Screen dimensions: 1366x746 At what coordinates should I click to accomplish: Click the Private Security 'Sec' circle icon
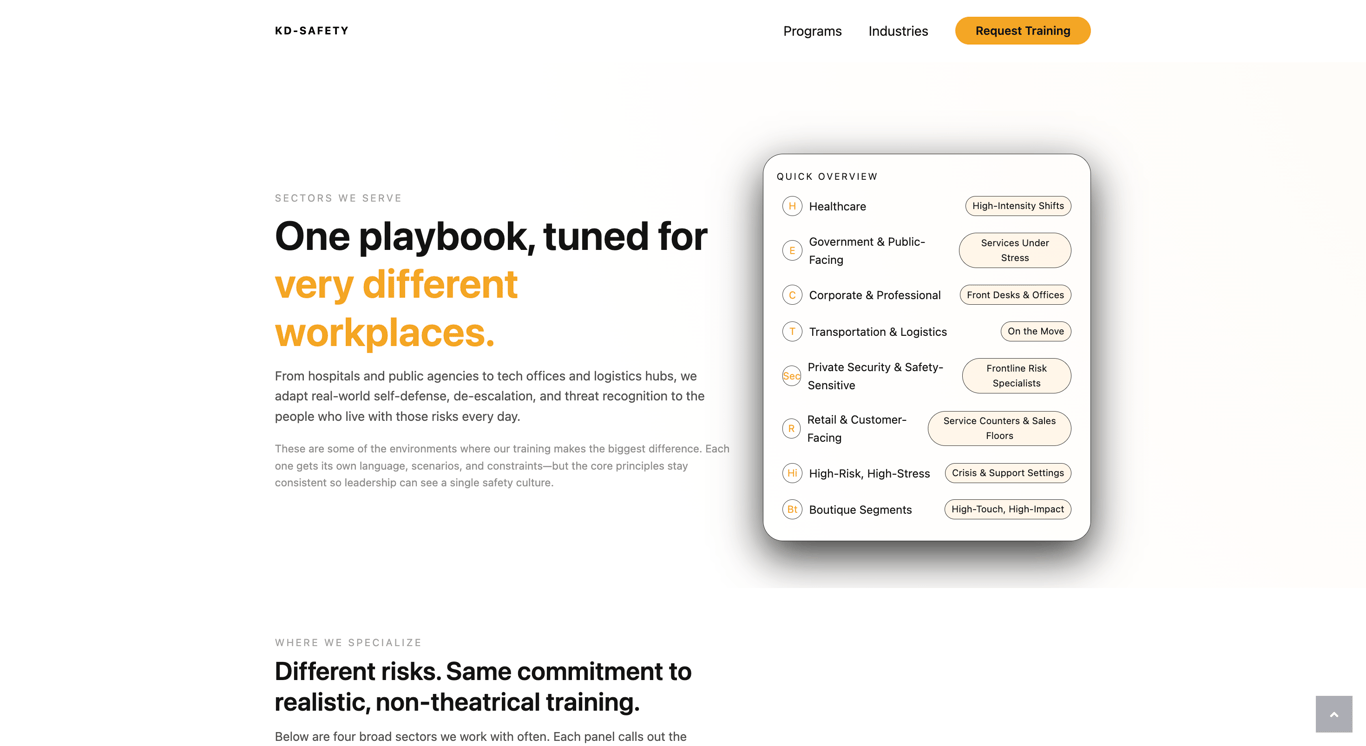(791, 376)
